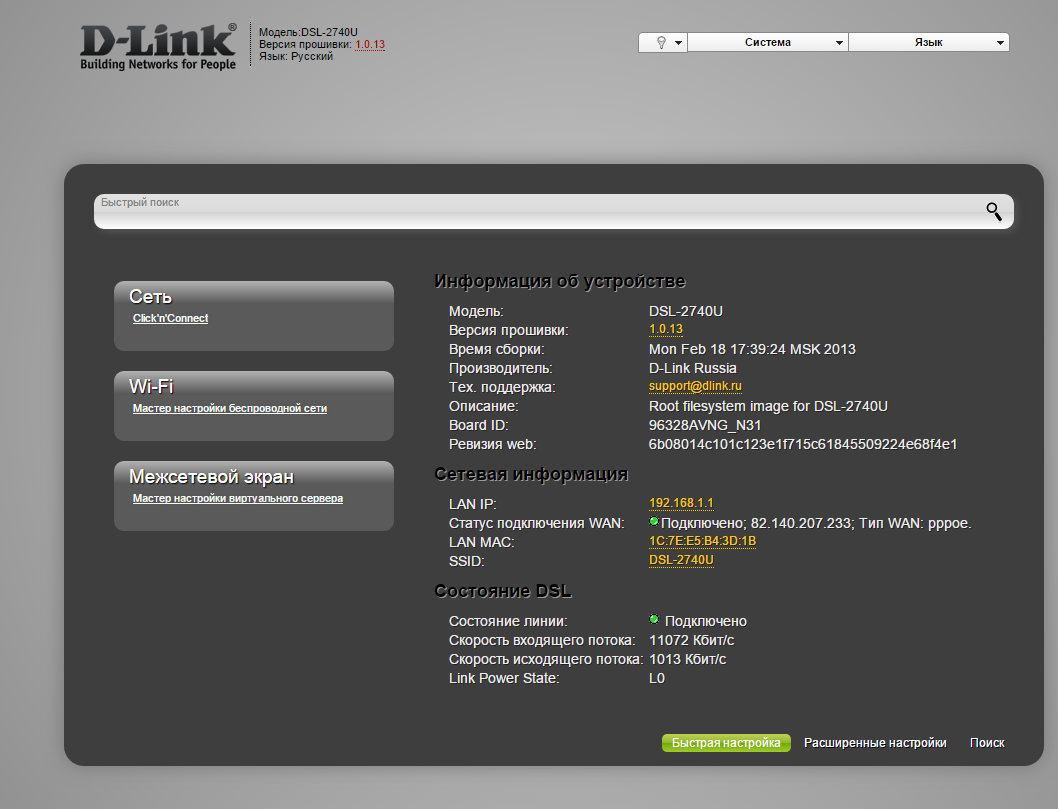Image resolution: width=1058 pixels, height=809 pixels.
Task: Click Link Power State value L0
Action: (x=657, y=678)
